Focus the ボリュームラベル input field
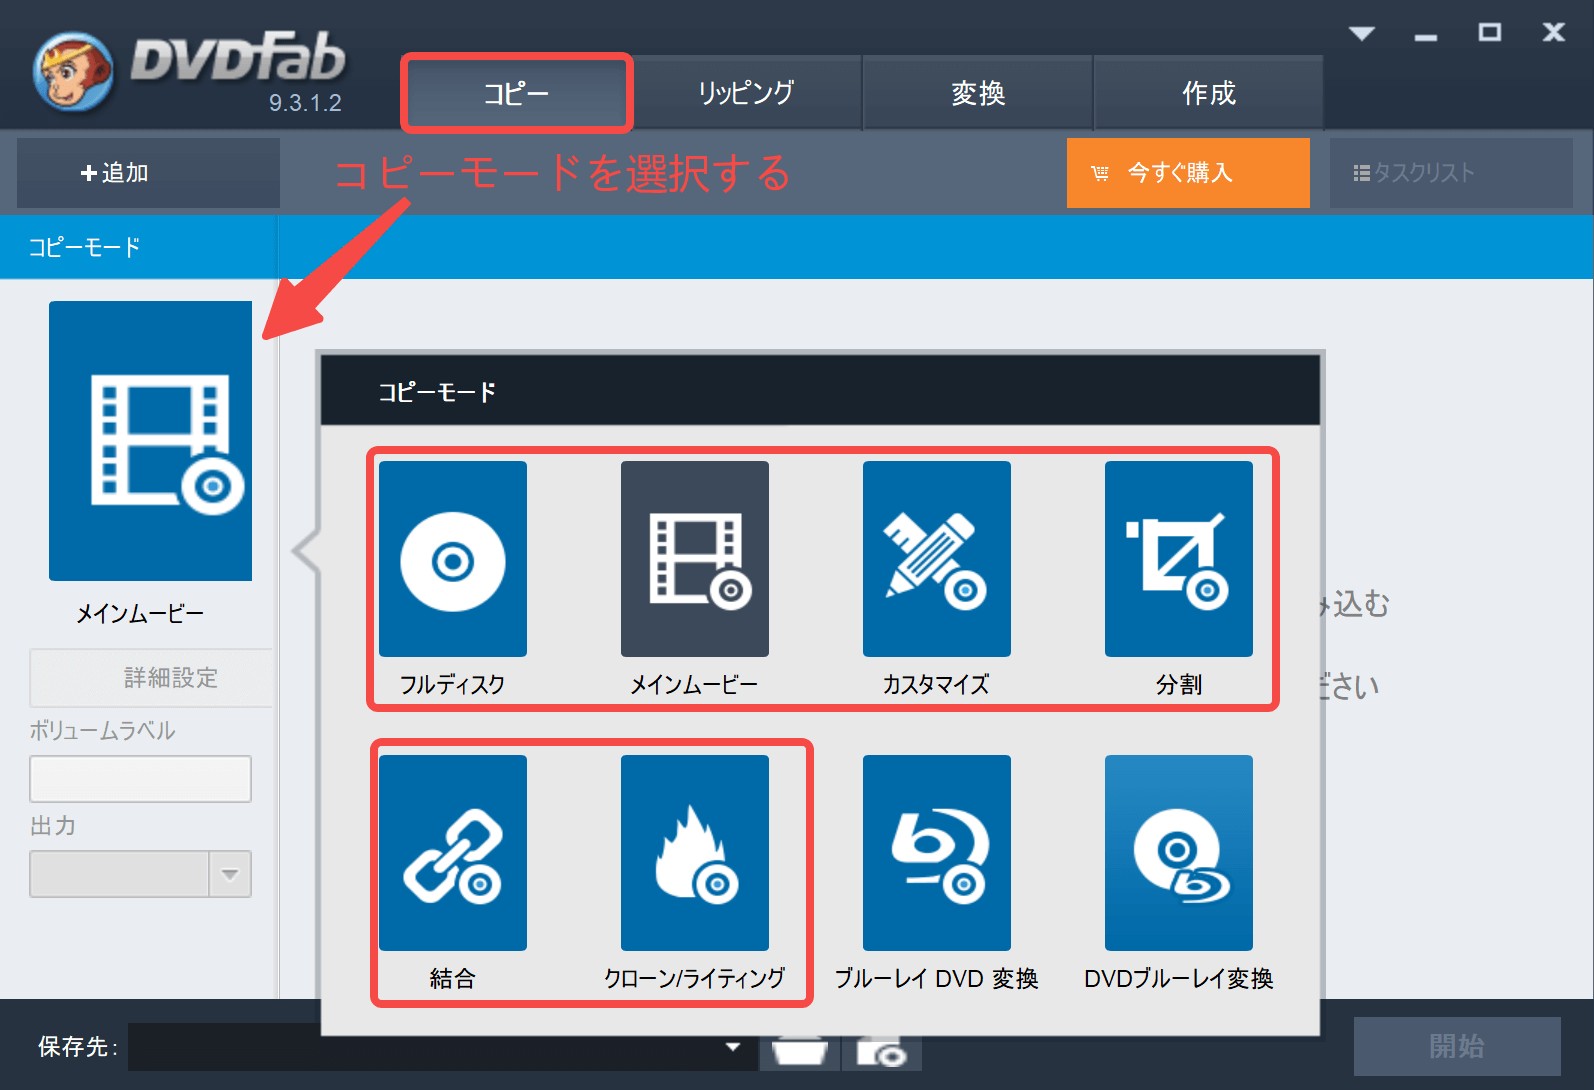1594x1090 pixels. 140,779
